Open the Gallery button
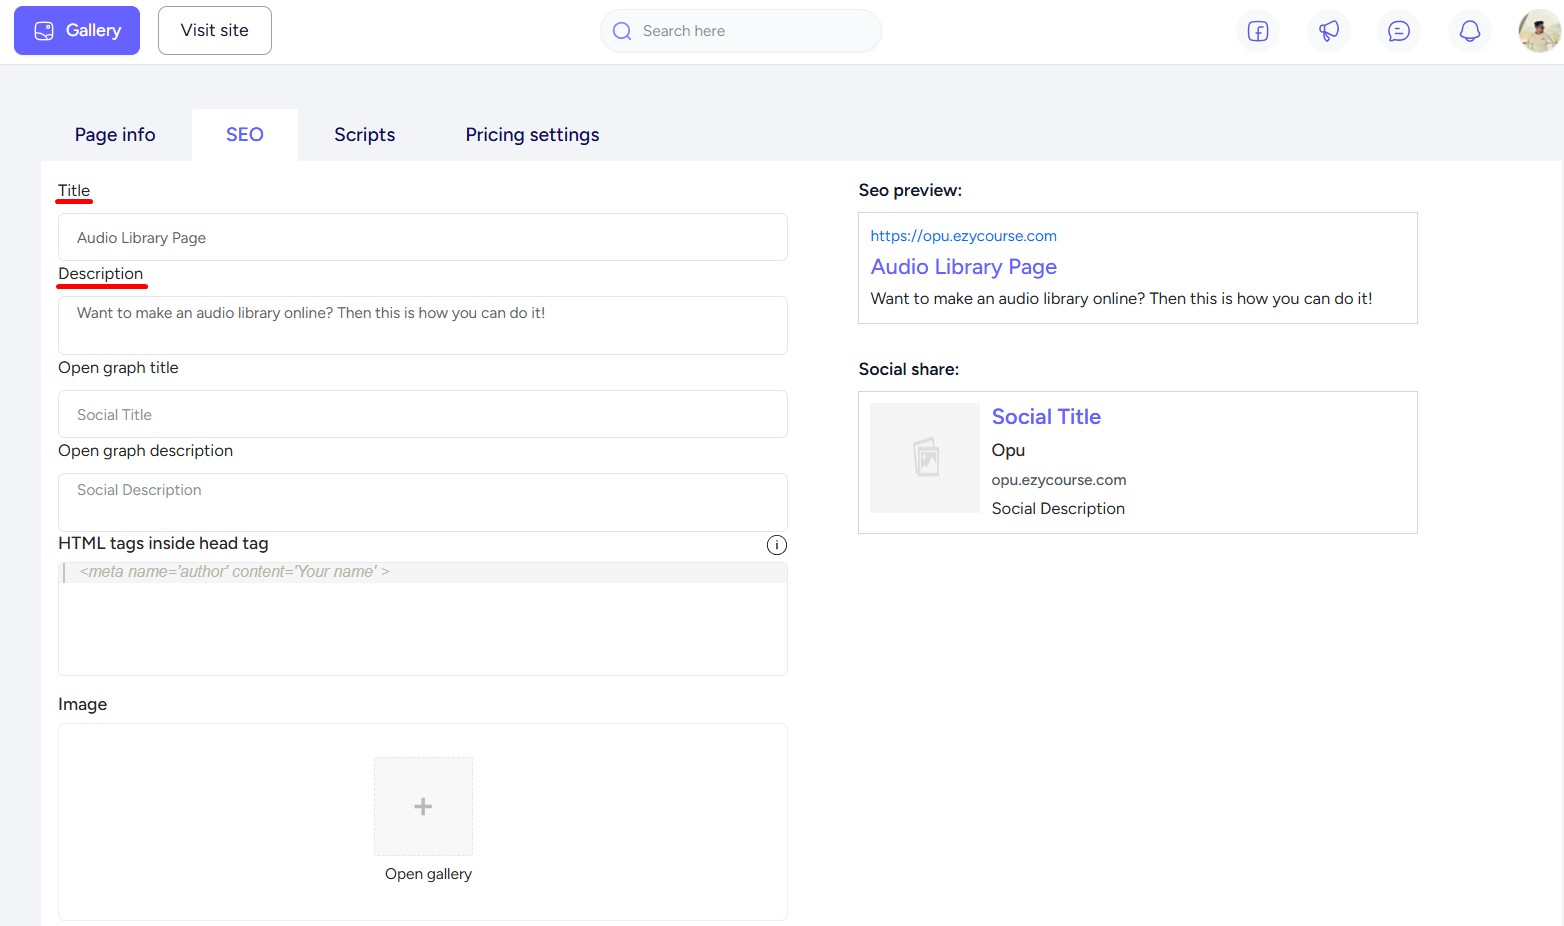 77,30
